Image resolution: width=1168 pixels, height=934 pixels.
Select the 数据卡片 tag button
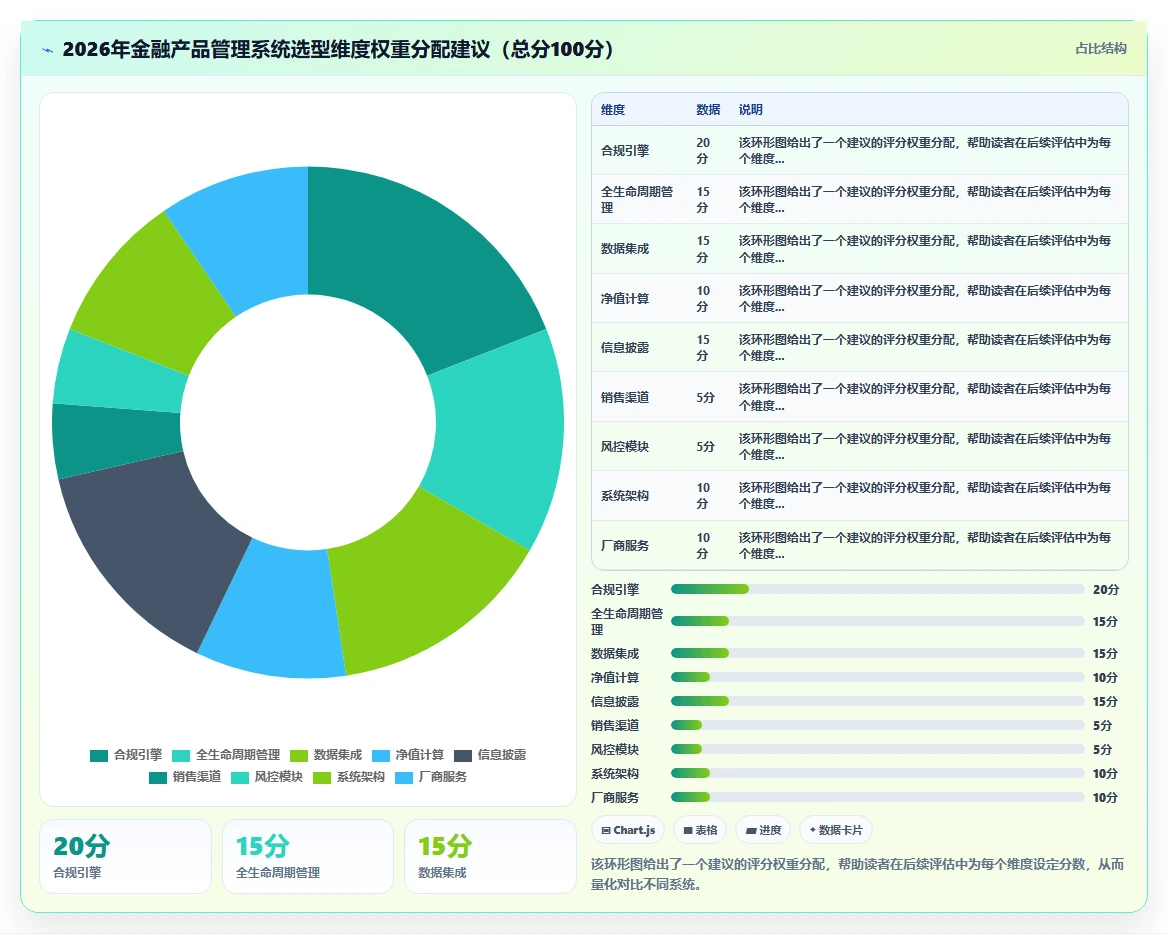pyautogui.click(x=836, y=830)
